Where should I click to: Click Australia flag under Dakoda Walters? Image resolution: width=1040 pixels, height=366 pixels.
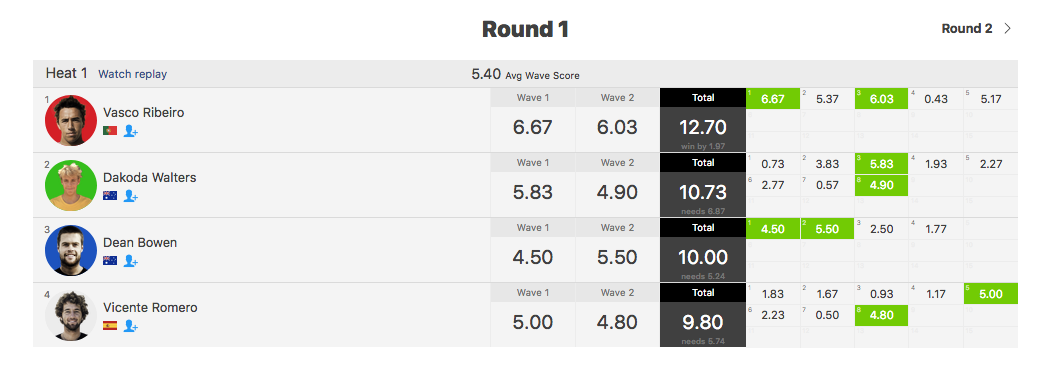point(110,196)
